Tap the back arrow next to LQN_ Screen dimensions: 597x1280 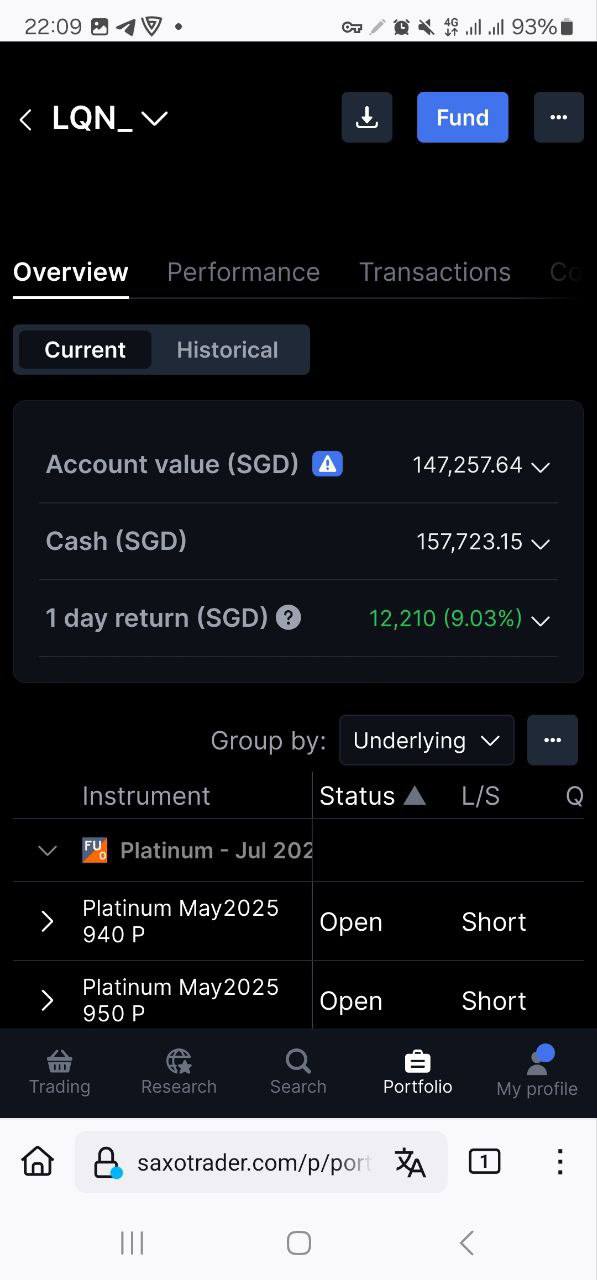tap(26, 120)
